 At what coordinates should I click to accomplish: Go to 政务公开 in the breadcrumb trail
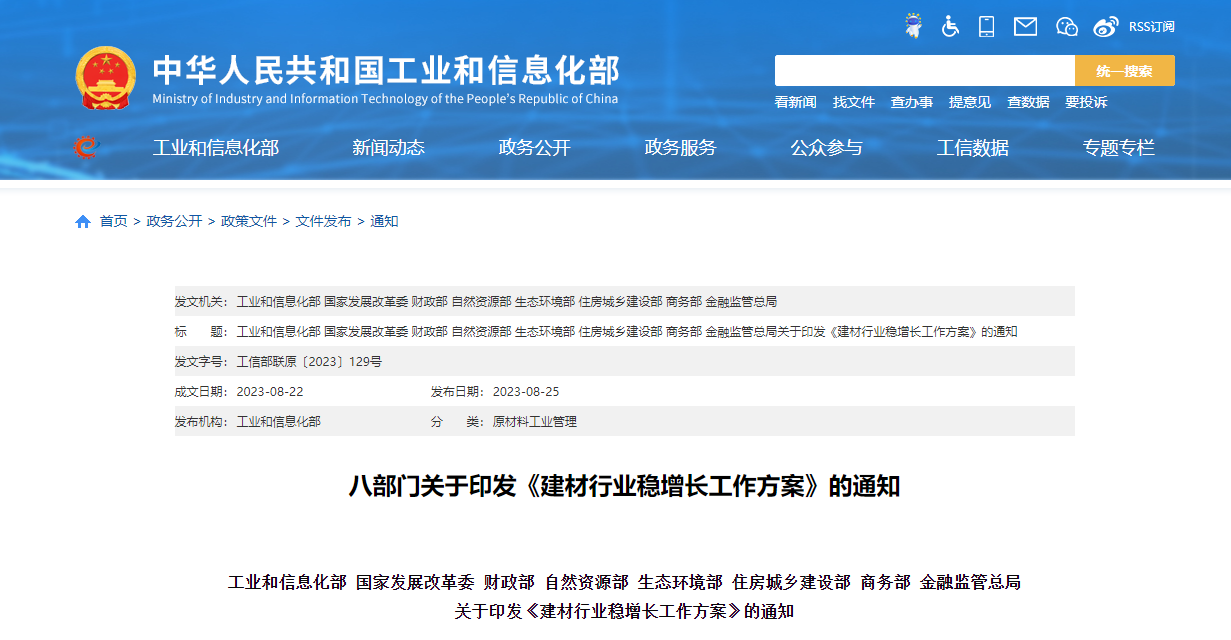coord(174,221)
